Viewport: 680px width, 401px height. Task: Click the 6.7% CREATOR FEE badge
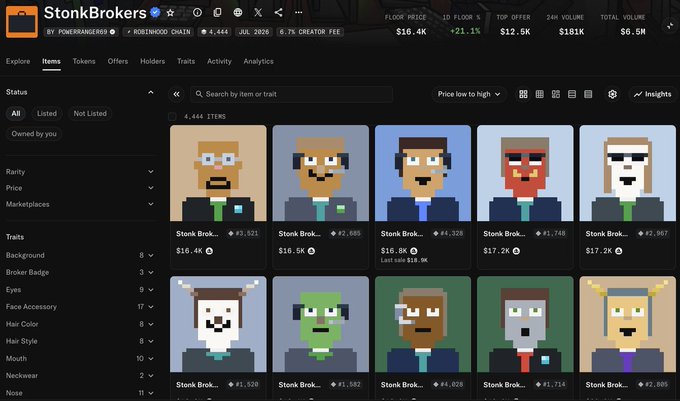tap(310, 32)
